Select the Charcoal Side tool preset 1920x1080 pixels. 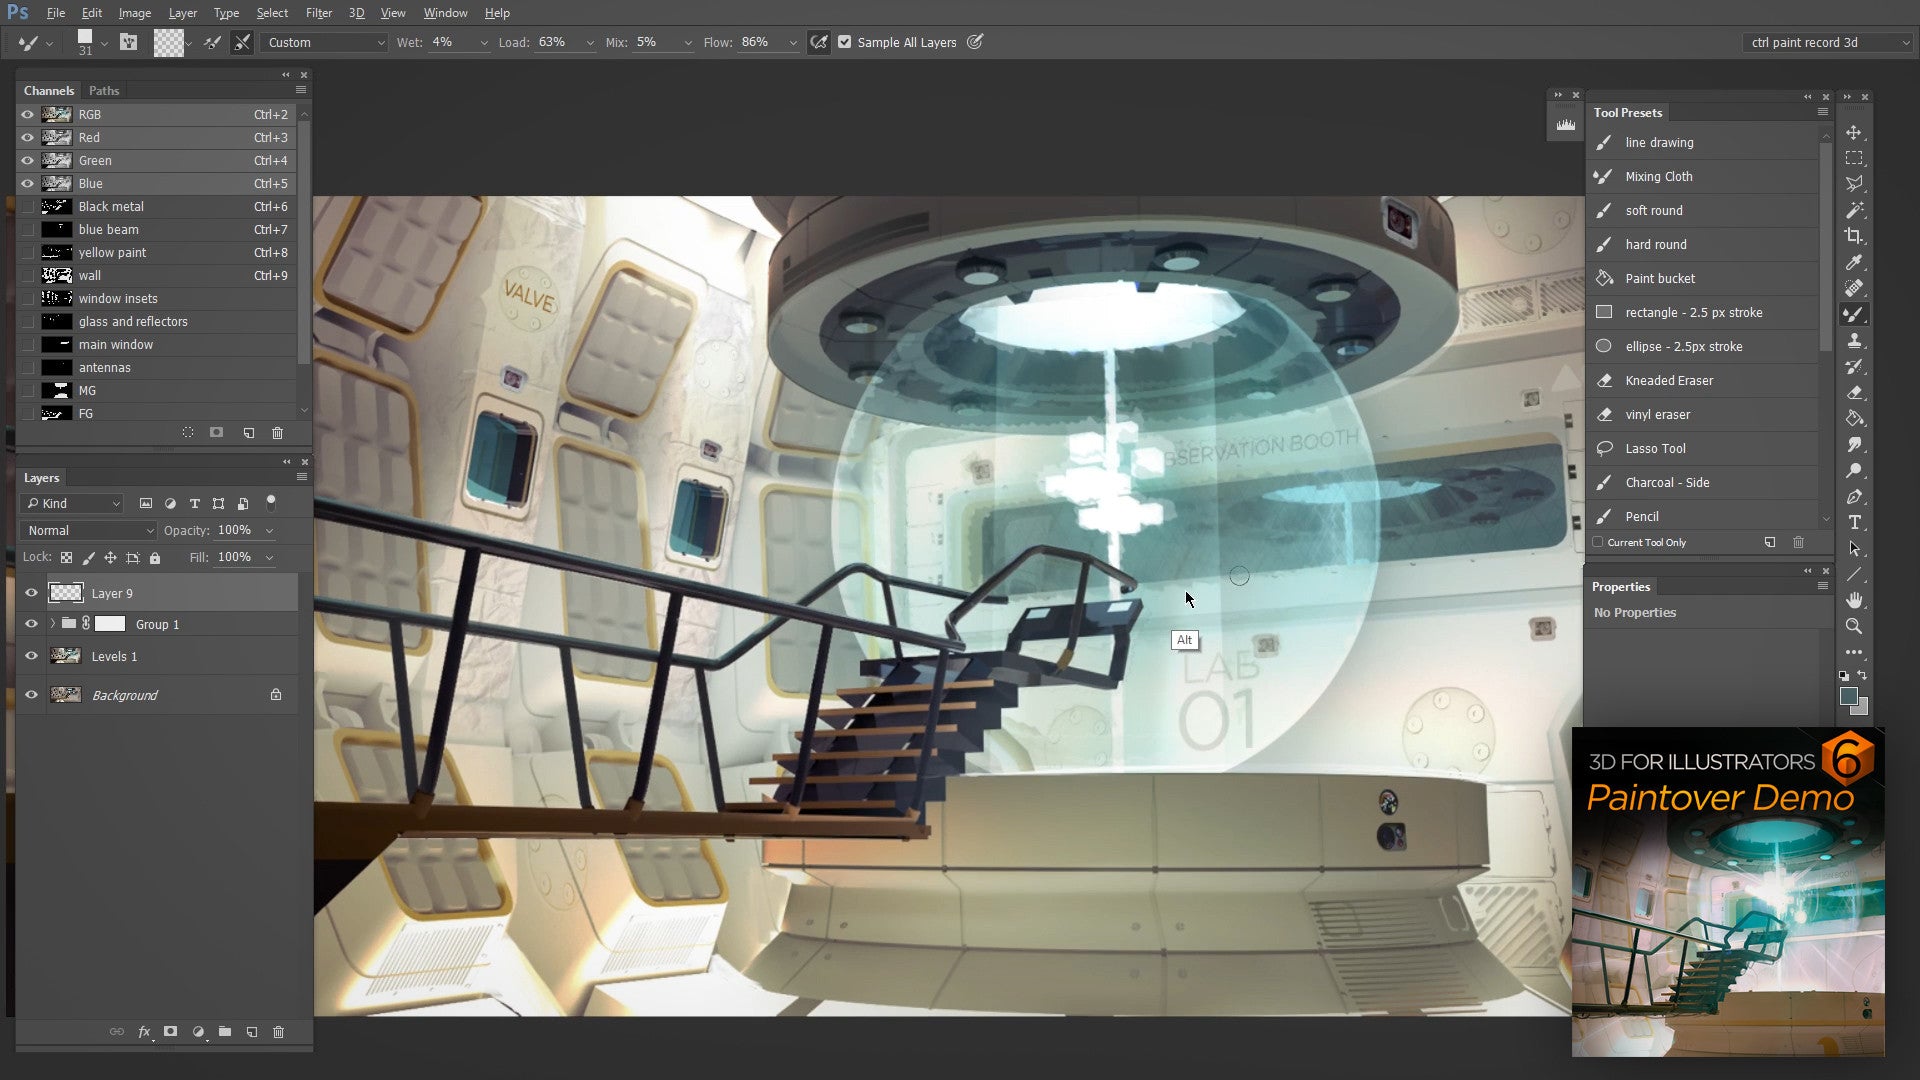tap(1668, 481)
